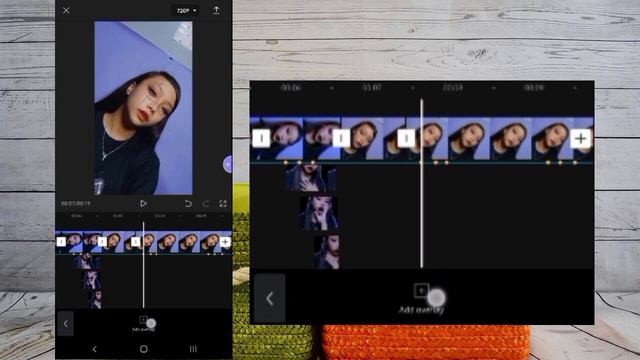Viewport: 640px width, 360px height.
Task: Open Android recent apps button
Action: (x=193, y=349)
